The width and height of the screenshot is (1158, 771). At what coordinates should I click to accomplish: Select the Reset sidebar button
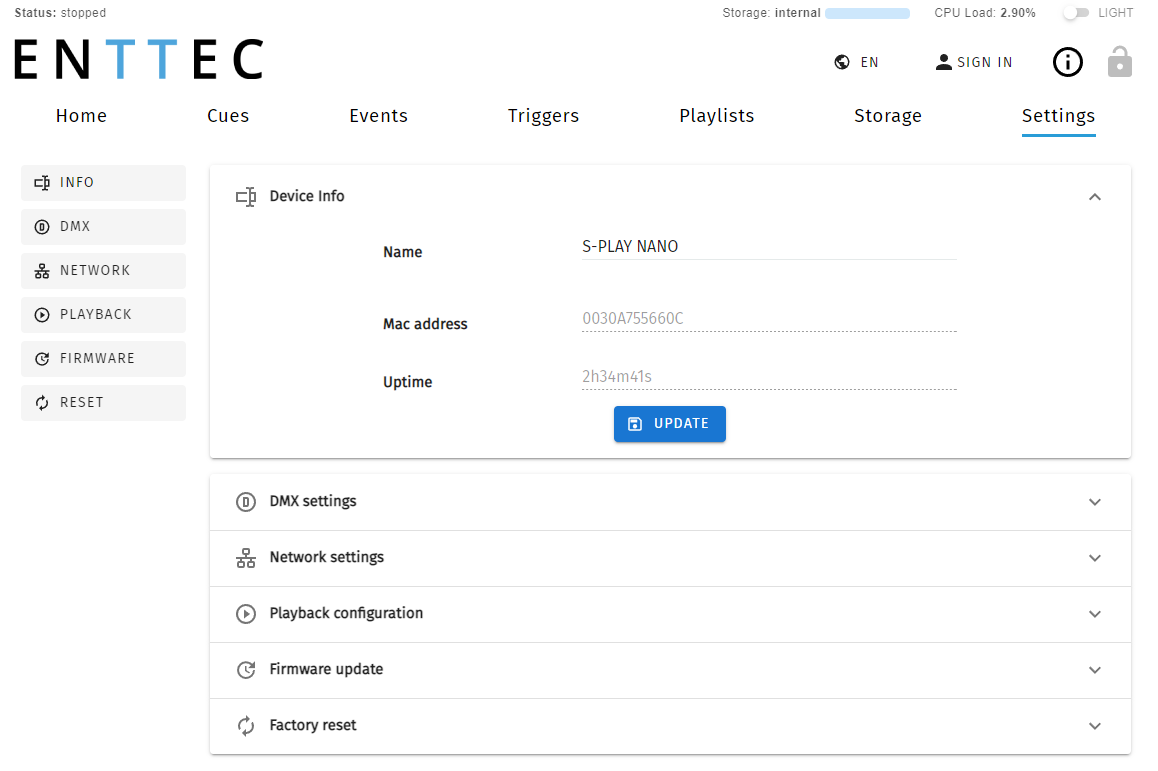103,403
